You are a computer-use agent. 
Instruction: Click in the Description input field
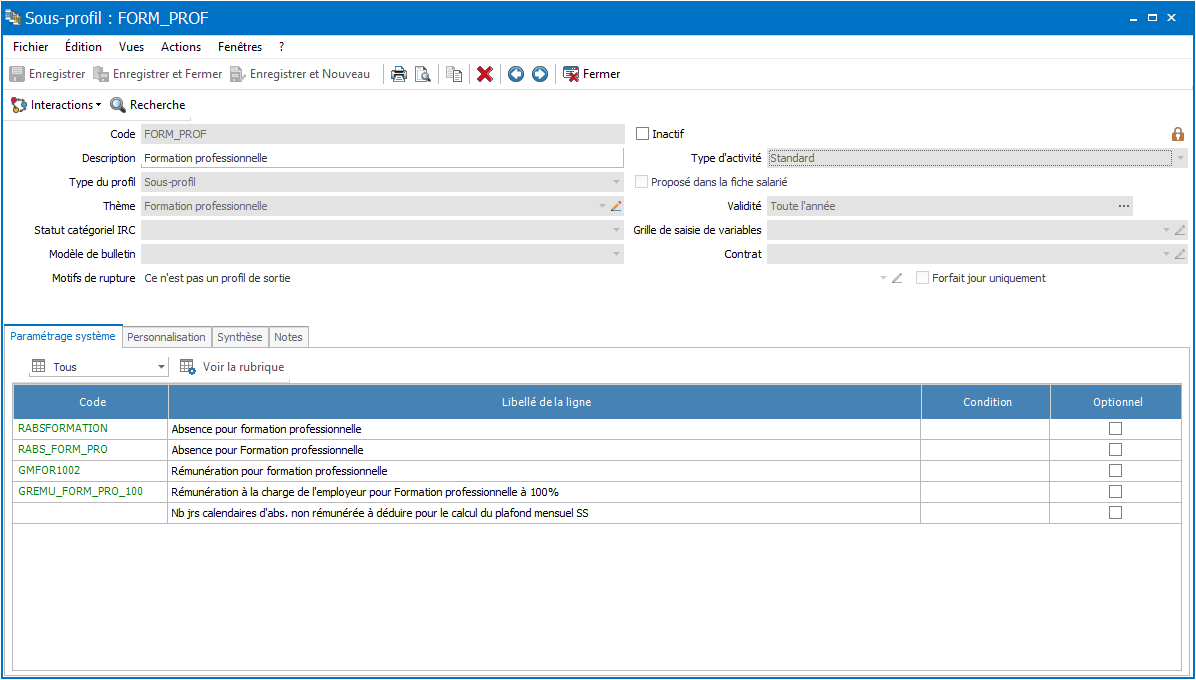(x=383, y=158)
